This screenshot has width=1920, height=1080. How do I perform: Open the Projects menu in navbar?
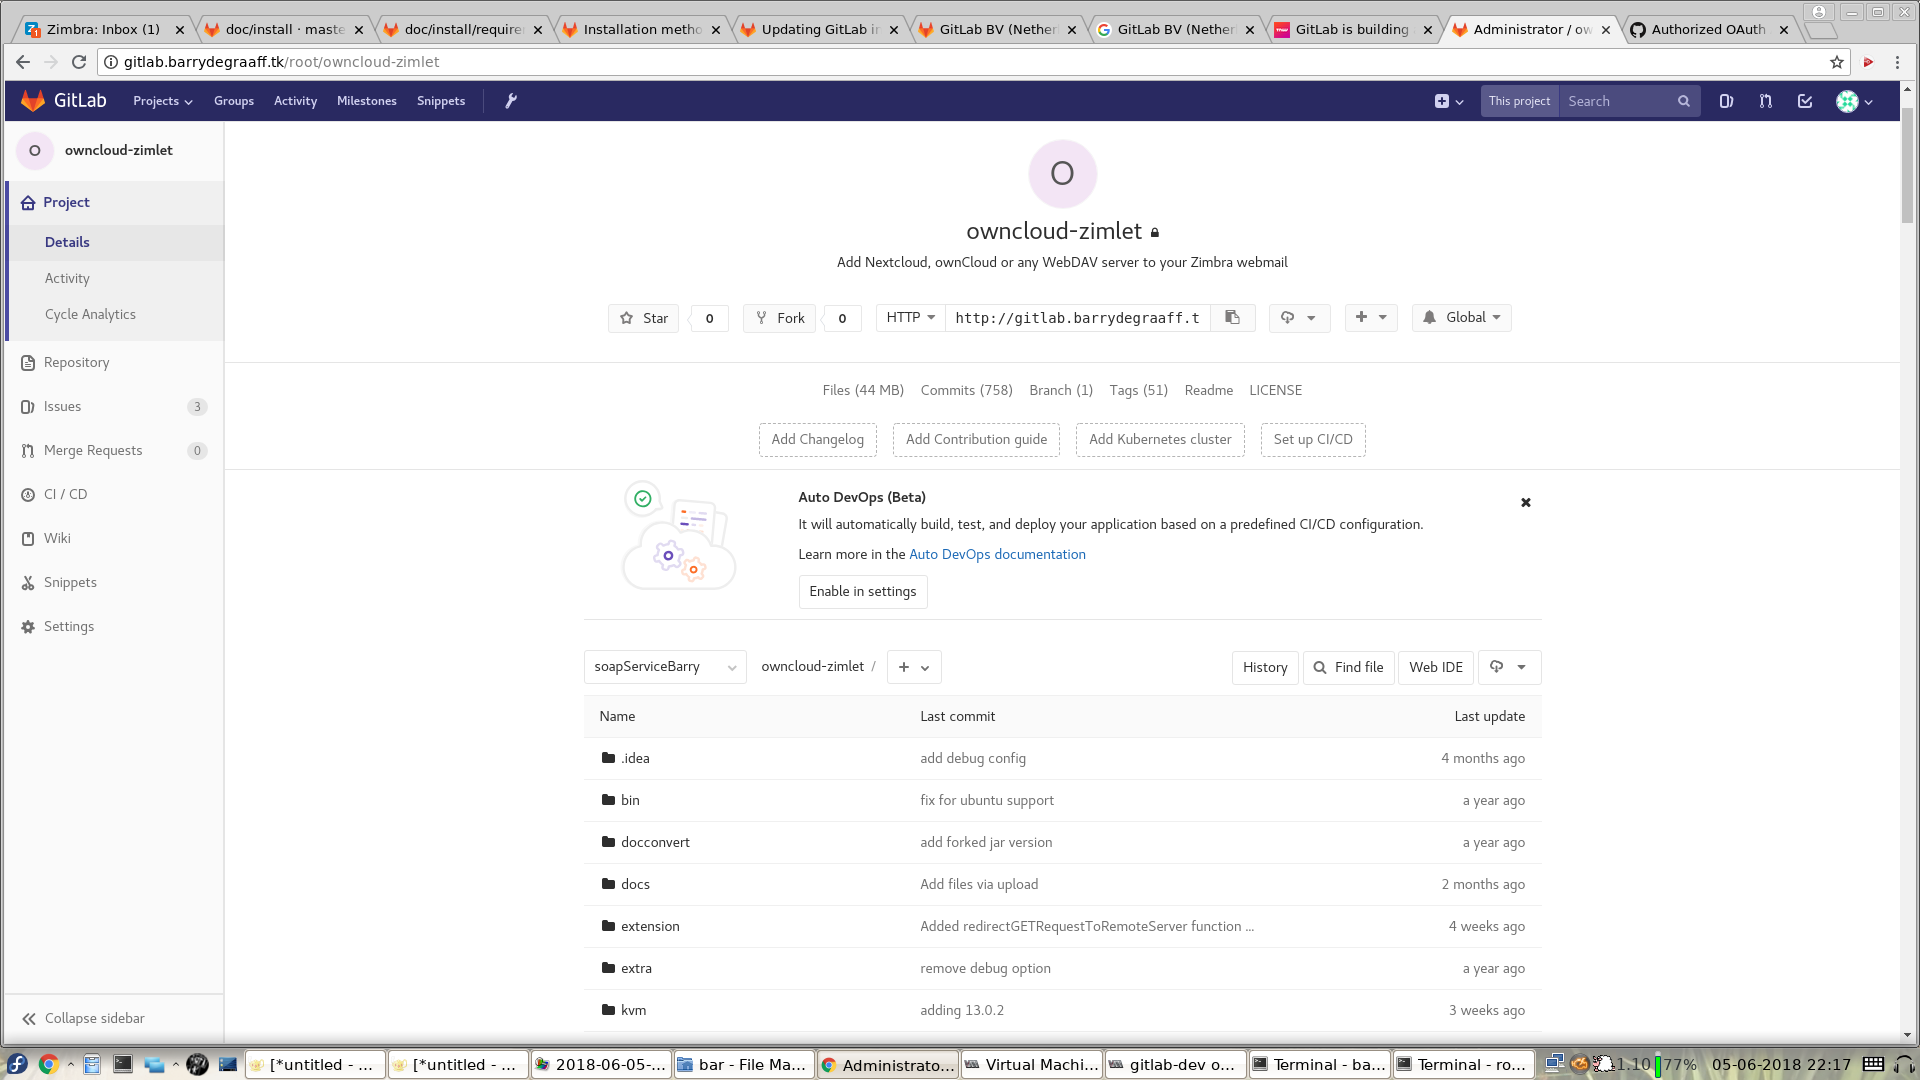pyautogui.click(x=162, y=101)
